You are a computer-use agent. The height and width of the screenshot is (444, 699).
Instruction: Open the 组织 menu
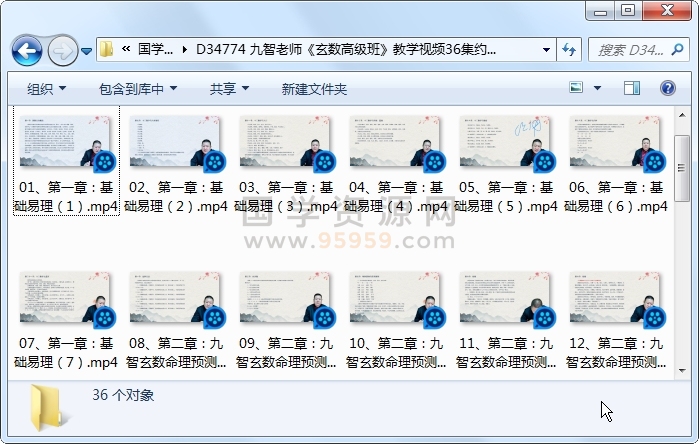46,89
